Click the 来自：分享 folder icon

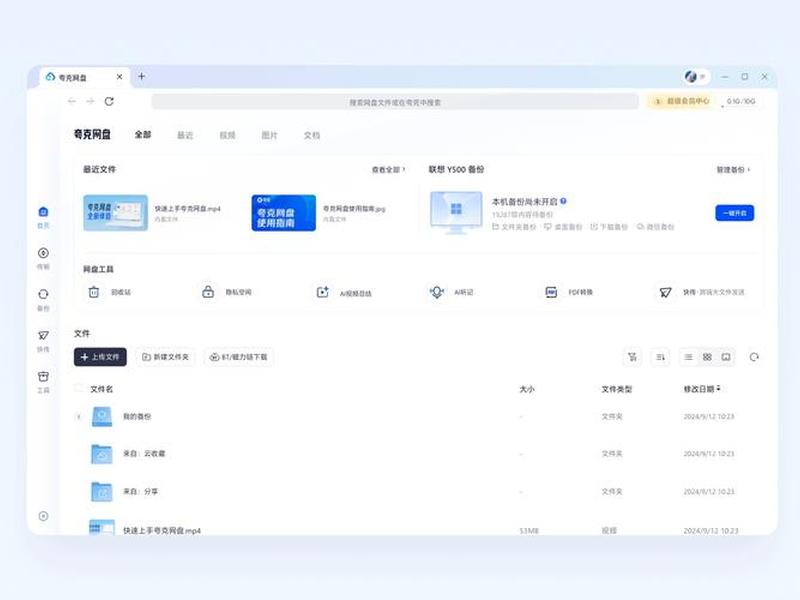click(x=102, y=491)
